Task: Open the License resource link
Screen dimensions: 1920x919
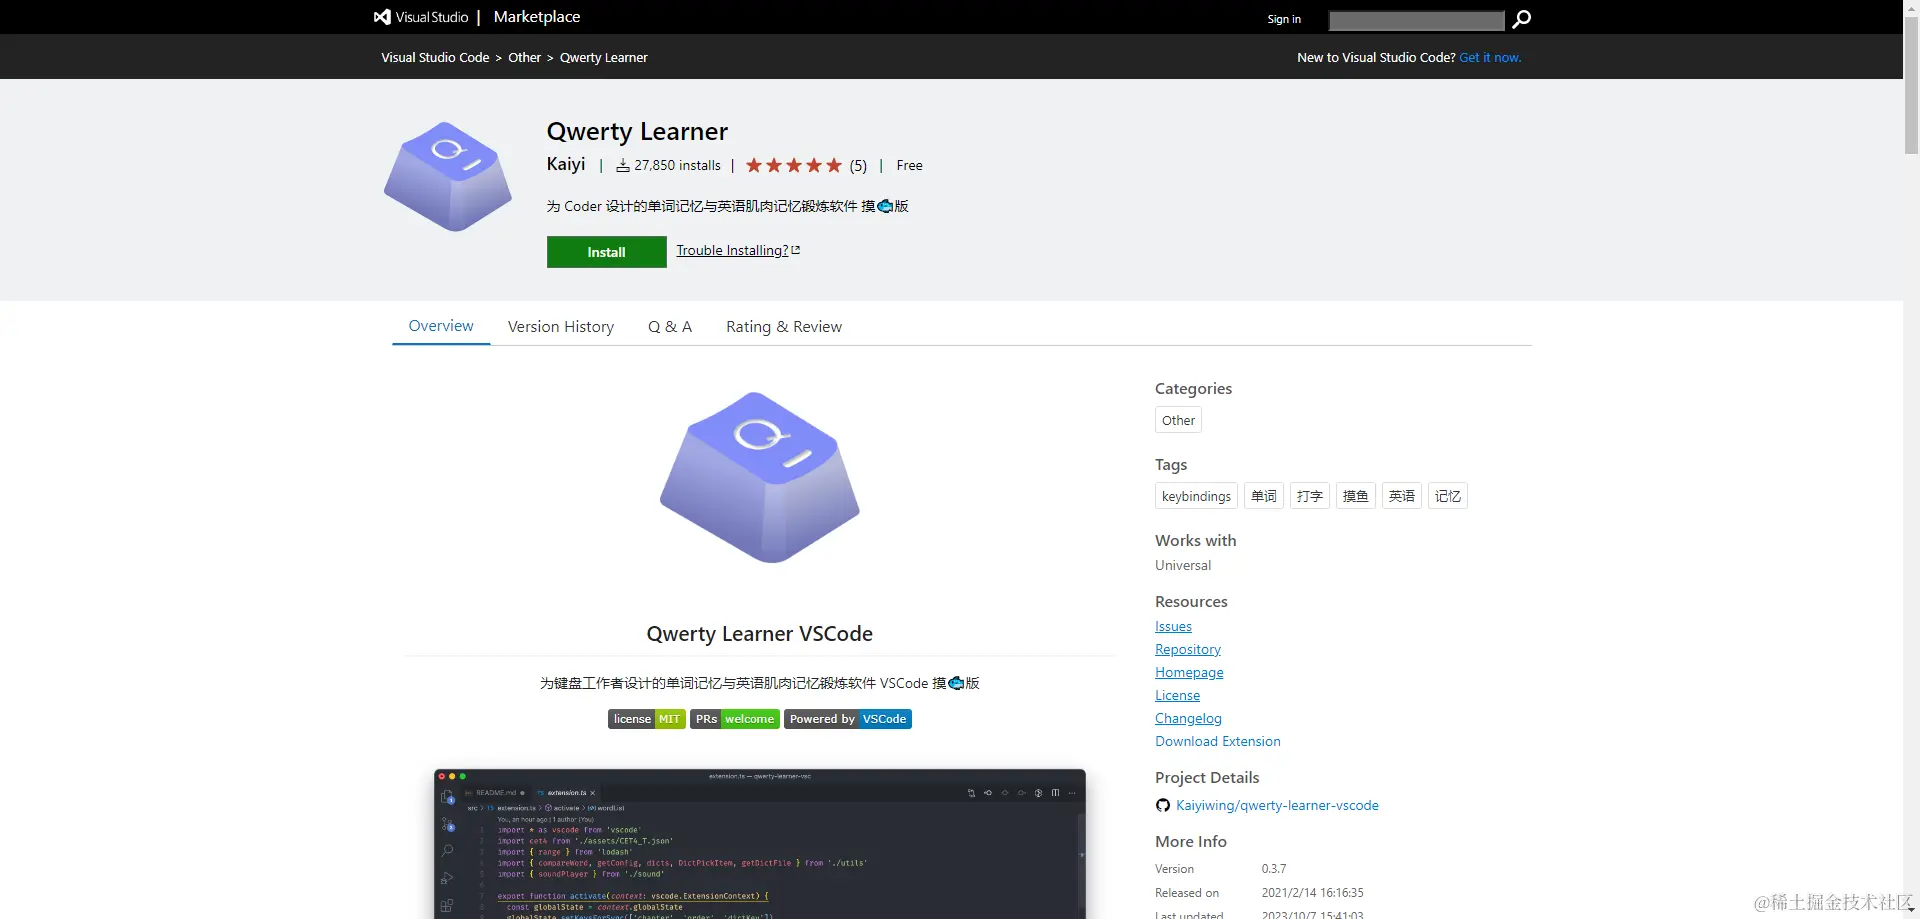Action: pos(1177,696)
